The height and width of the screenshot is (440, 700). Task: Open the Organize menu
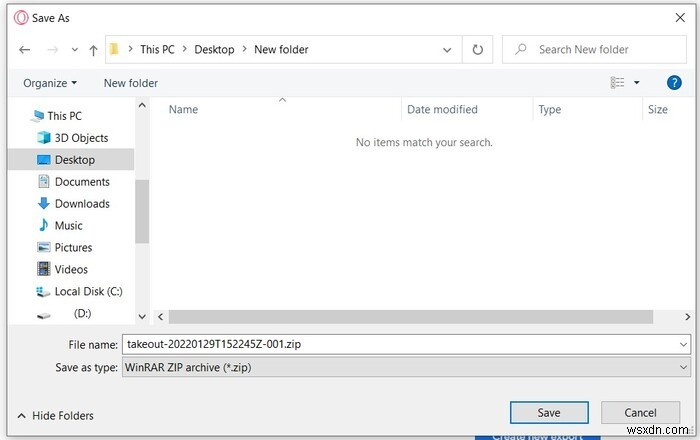point(50,83)
